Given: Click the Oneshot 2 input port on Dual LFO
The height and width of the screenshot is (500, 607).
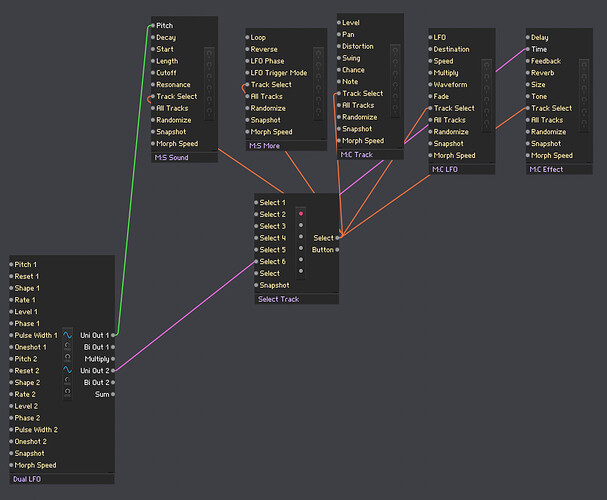Looking at the screenshot, I should click(x=11, y=442).
